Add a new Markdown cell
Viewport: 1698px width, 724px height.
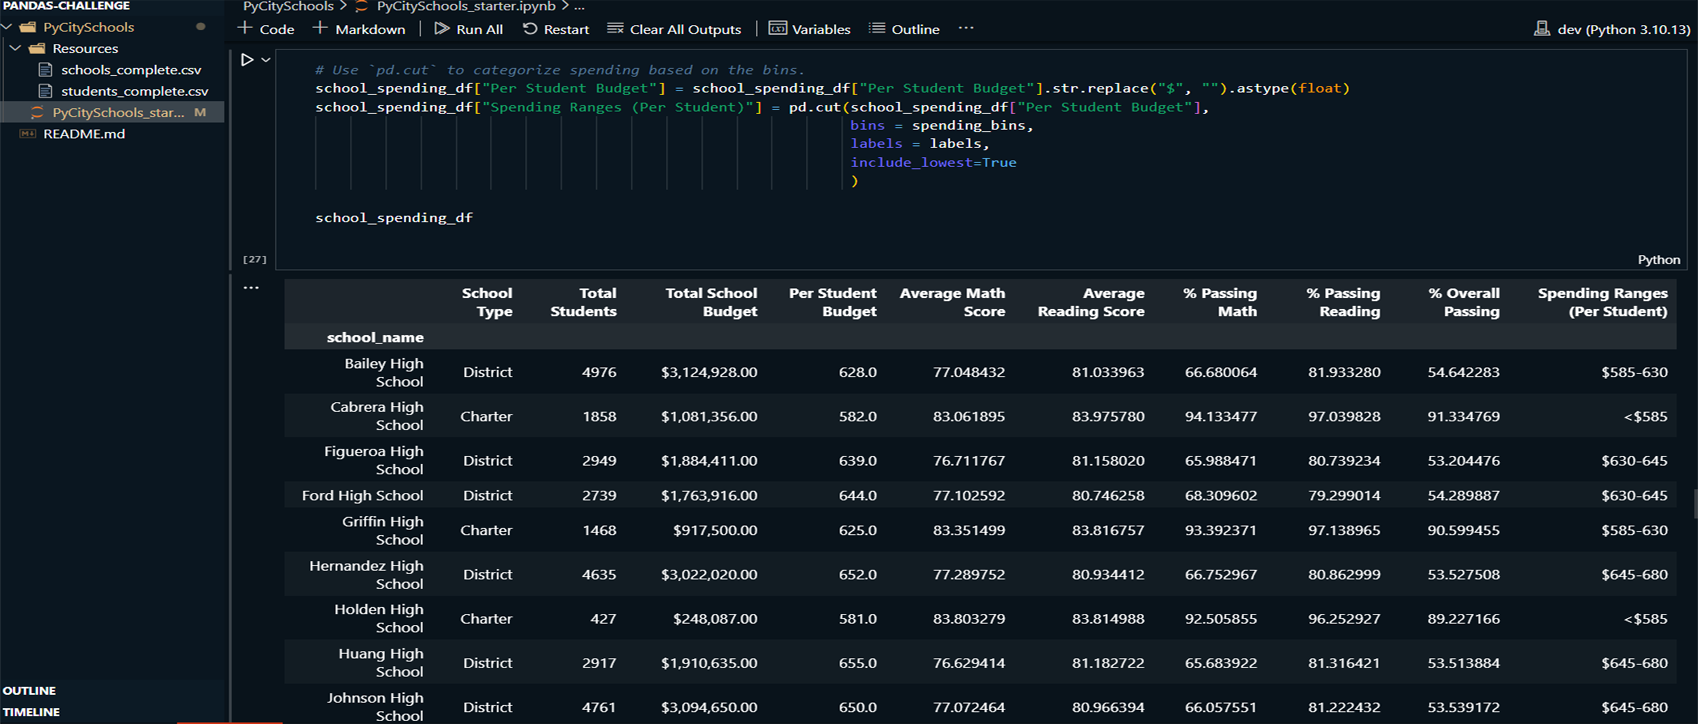point(359,29)
